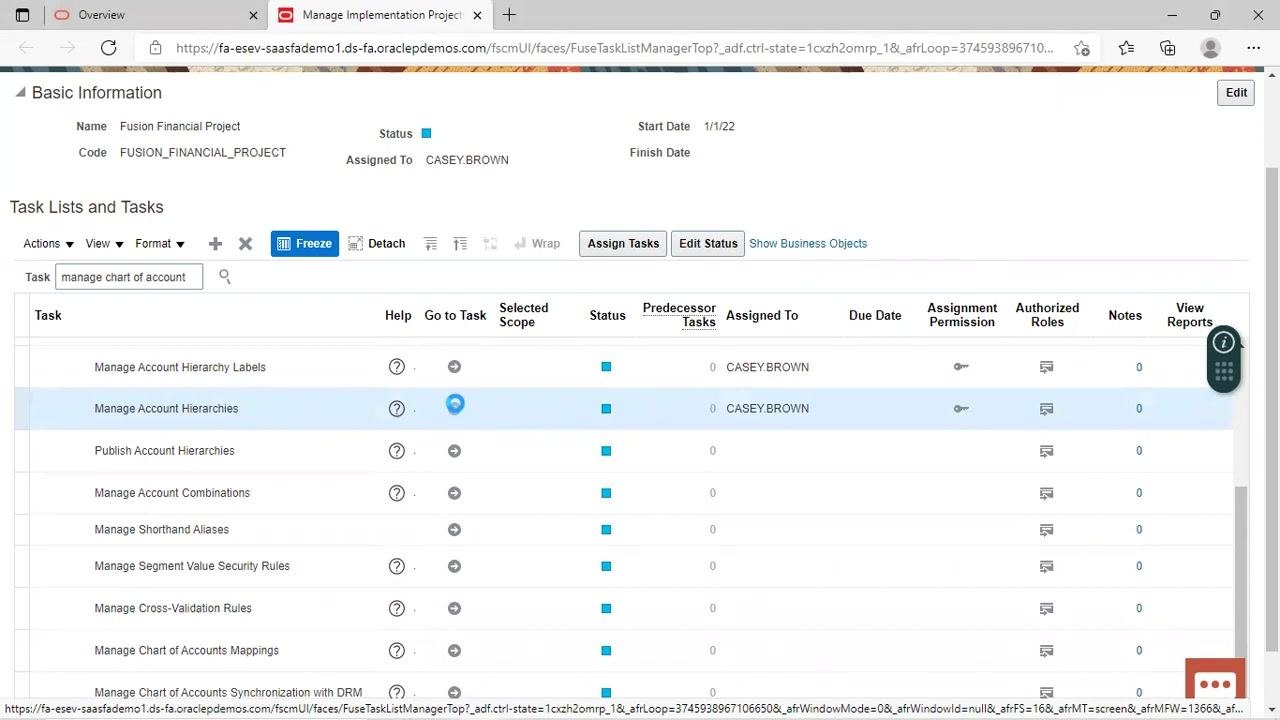
Task: Sort by the Status column header
Action: [607, 316]
